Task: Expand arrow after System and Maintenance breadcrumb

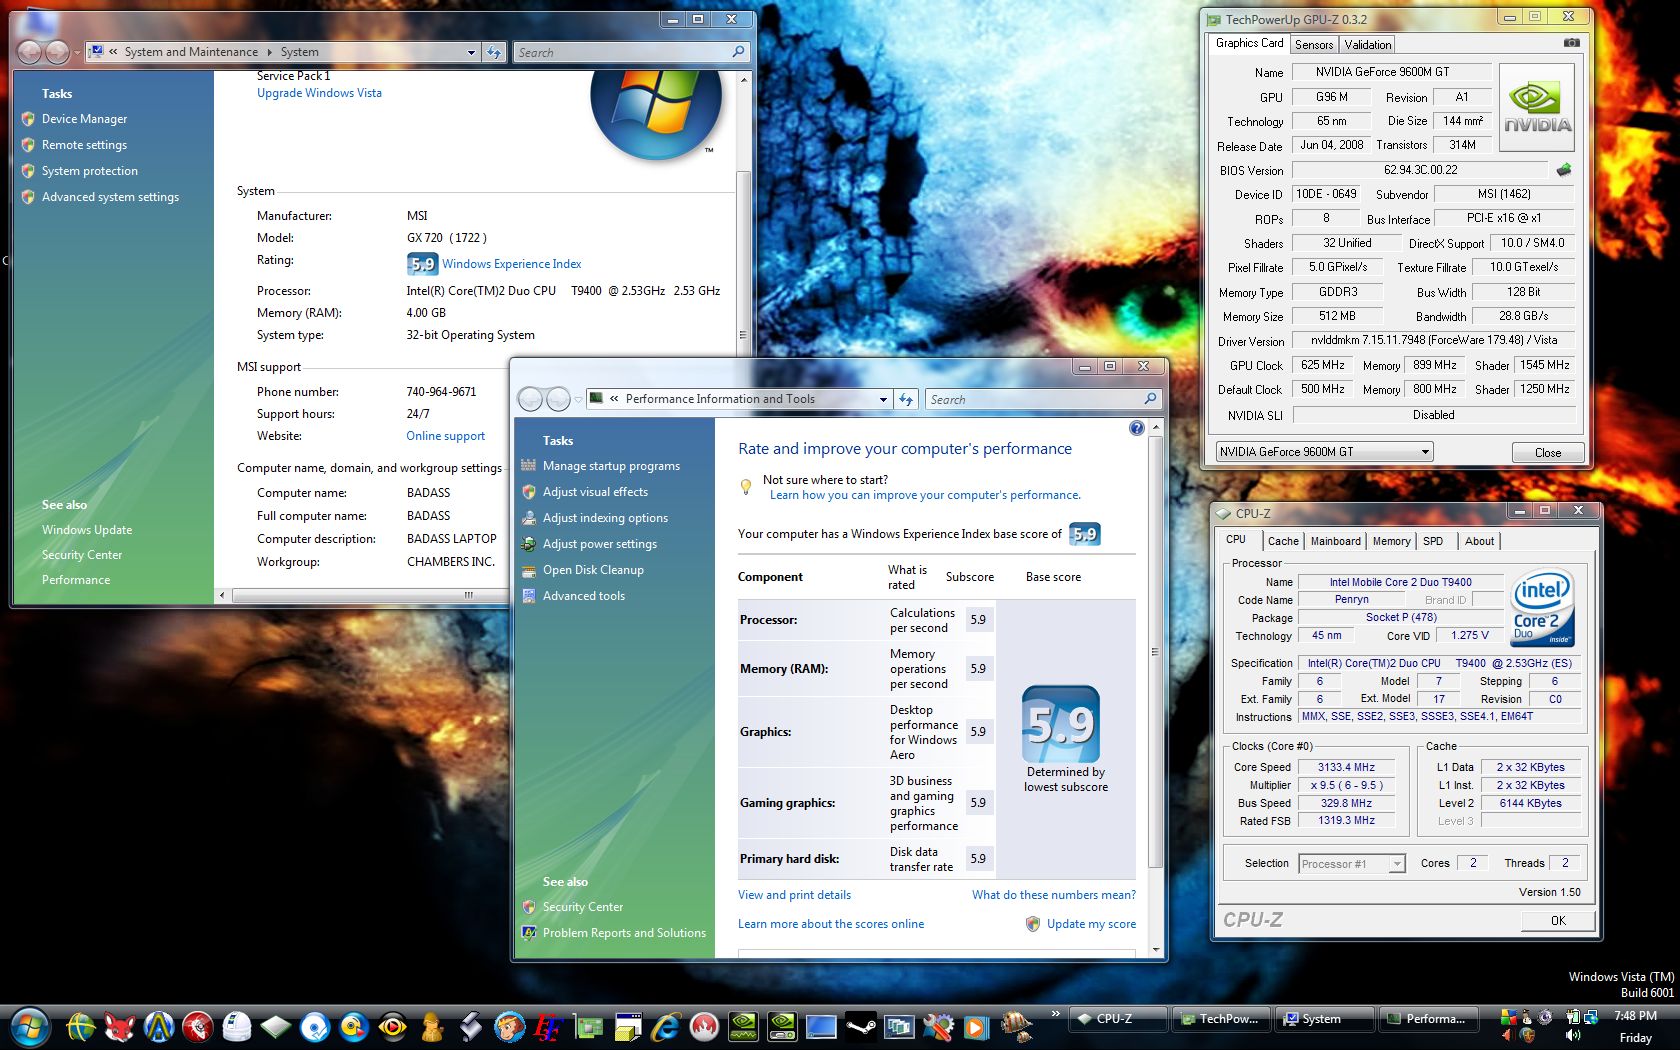Action: 269,52
